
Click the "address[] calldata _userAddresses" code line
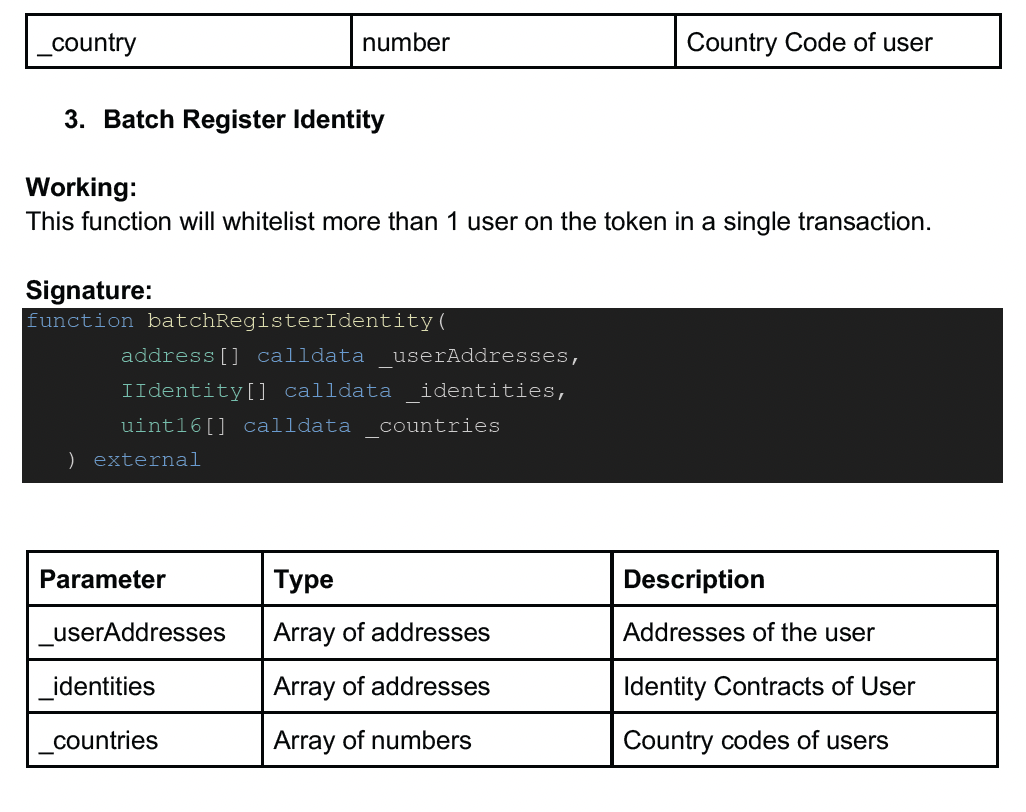[350, 356]
